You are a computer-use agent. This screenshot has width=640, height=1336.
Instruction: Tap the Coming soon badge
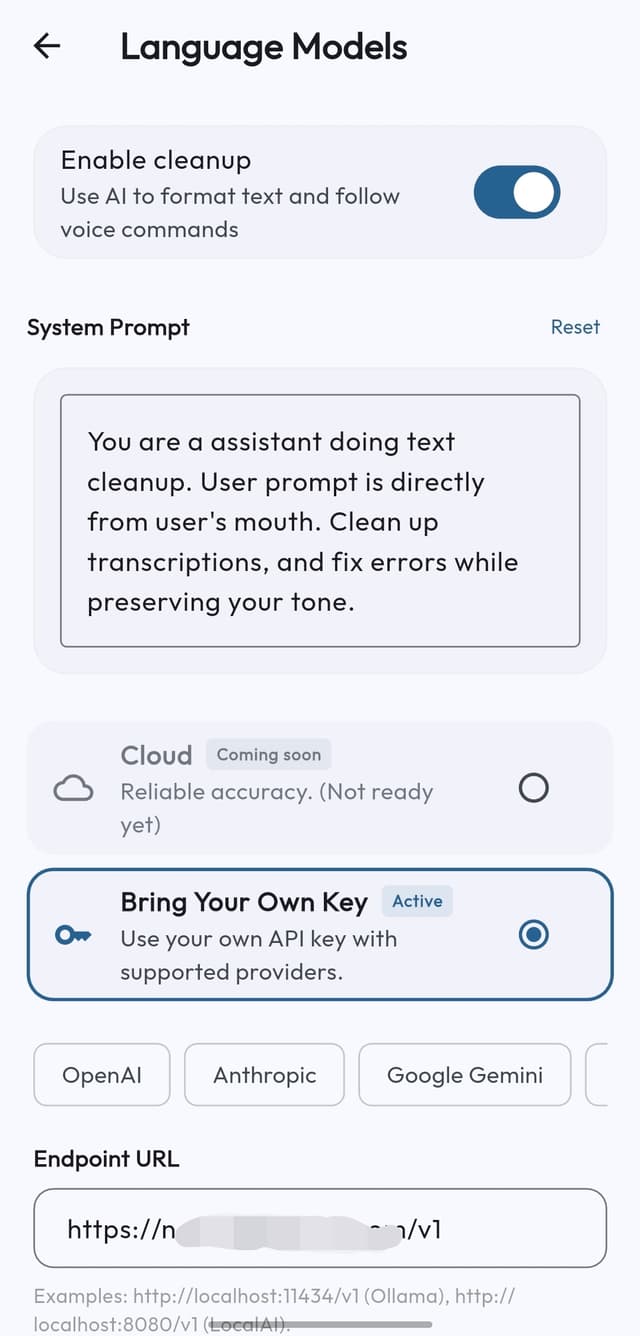pos(269,755)
